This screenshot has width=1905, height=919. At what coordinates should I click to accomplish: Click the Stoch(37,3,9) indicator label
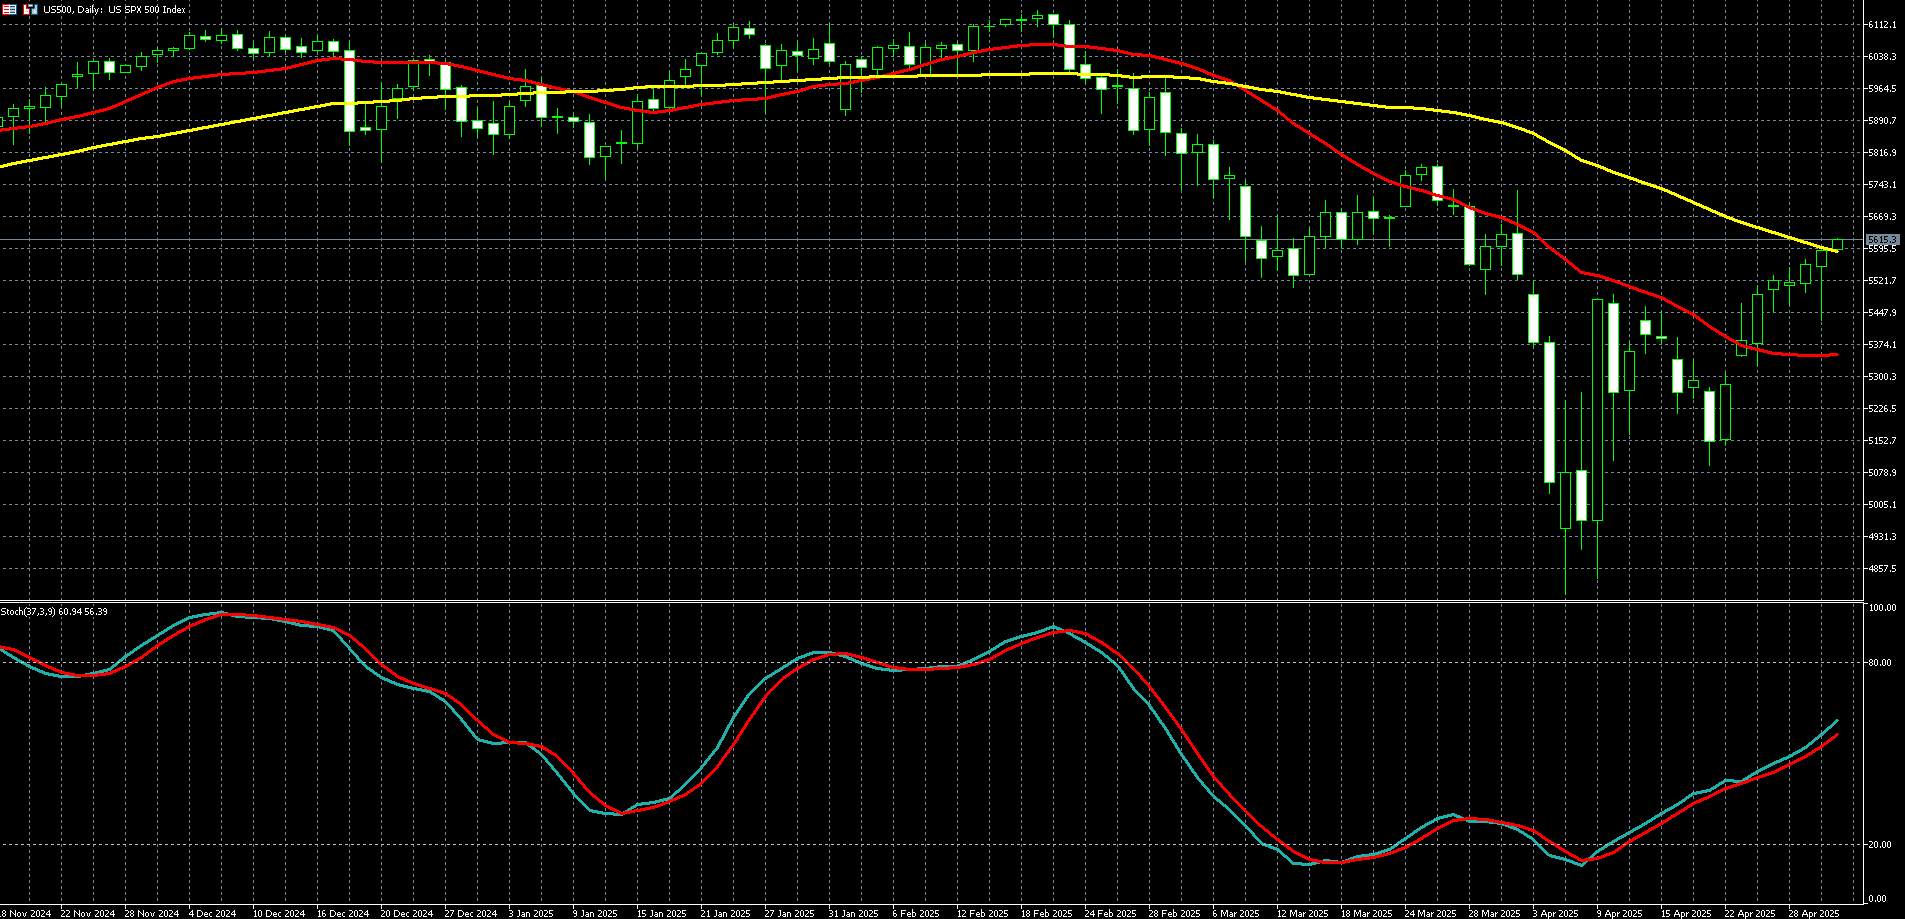tap(54, 611)
